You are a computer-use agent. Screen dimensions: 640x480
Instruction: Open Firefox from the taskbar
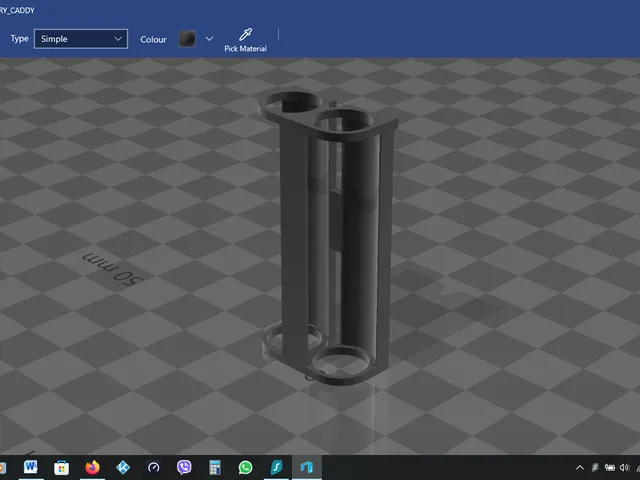tap(92, 467)
